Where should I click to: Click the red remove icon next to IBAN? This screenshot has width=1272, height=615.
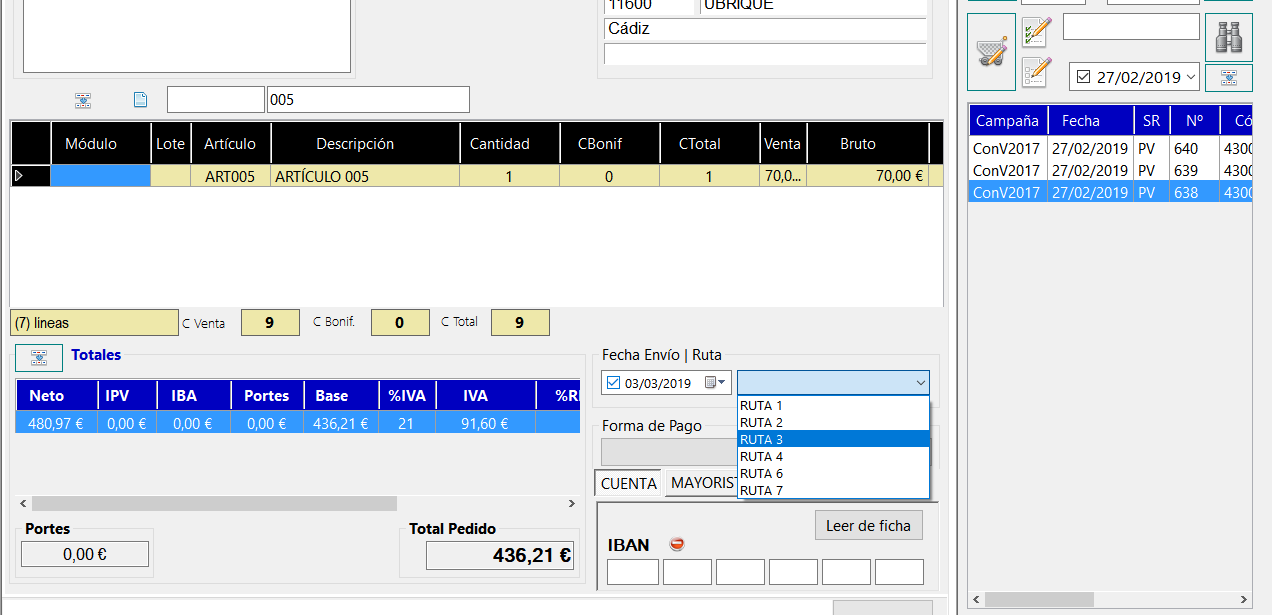click(x=677, y=544)
